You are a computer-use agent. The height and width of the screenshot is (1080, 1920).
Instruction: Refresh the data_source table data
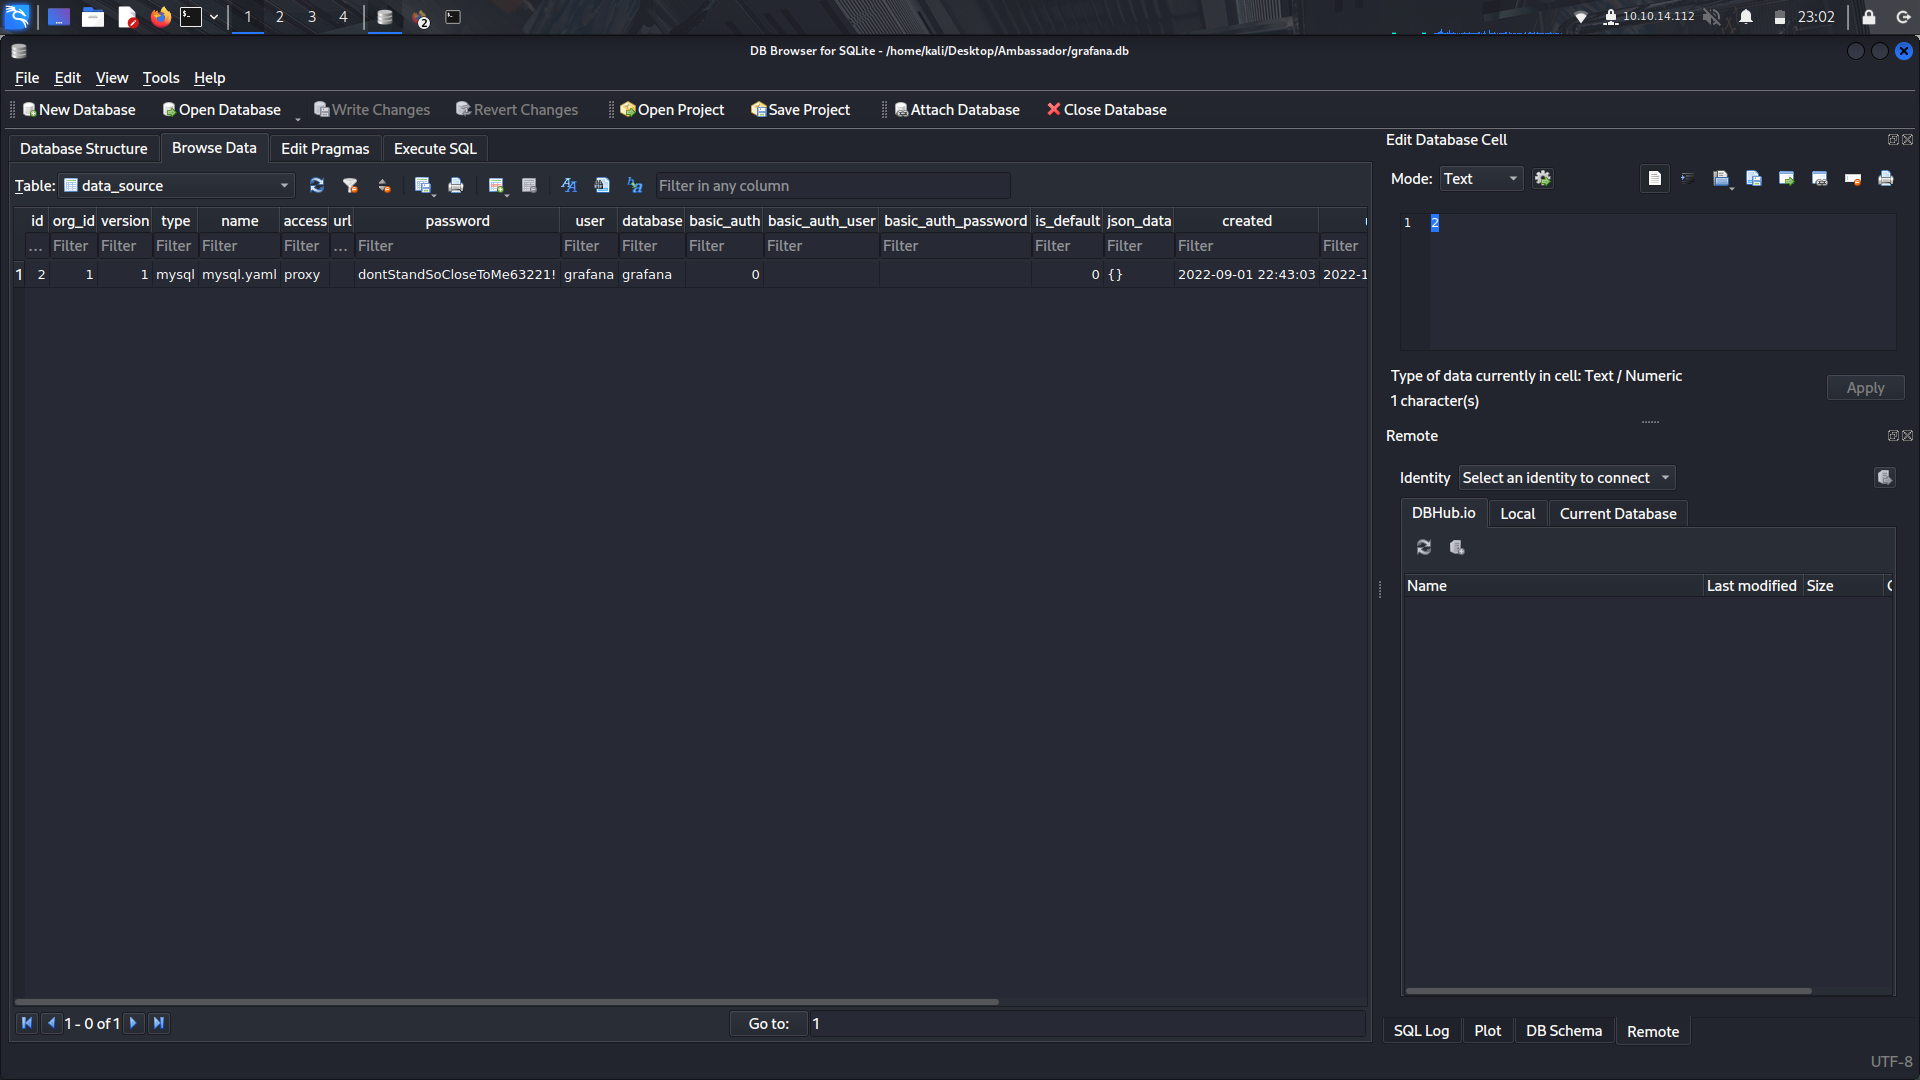(317, 185)
